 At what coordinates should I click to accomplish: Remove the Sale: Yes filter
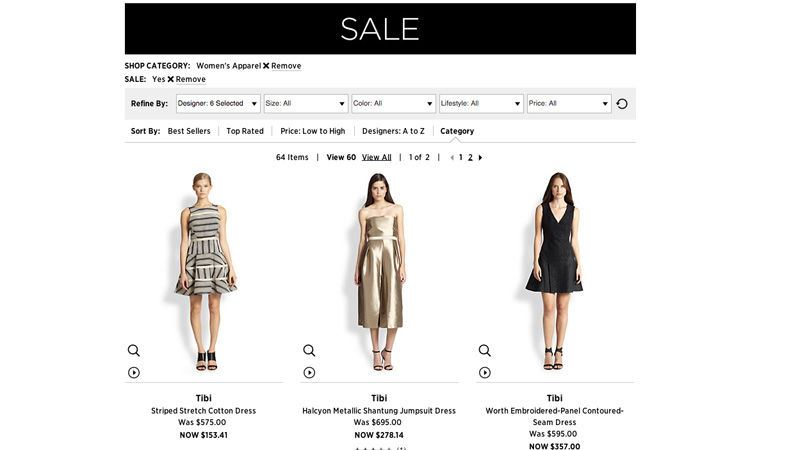coord(185,79)
